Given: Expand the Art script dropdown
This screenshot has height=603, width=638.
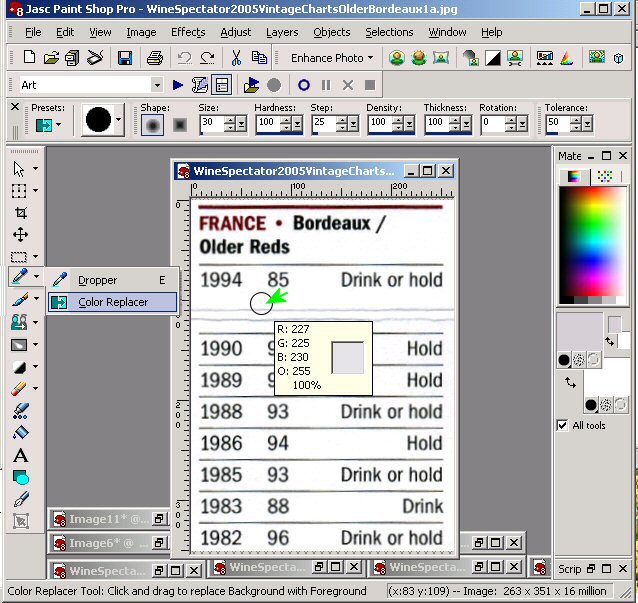Looking at the screenshot, I should coord(157,85).
